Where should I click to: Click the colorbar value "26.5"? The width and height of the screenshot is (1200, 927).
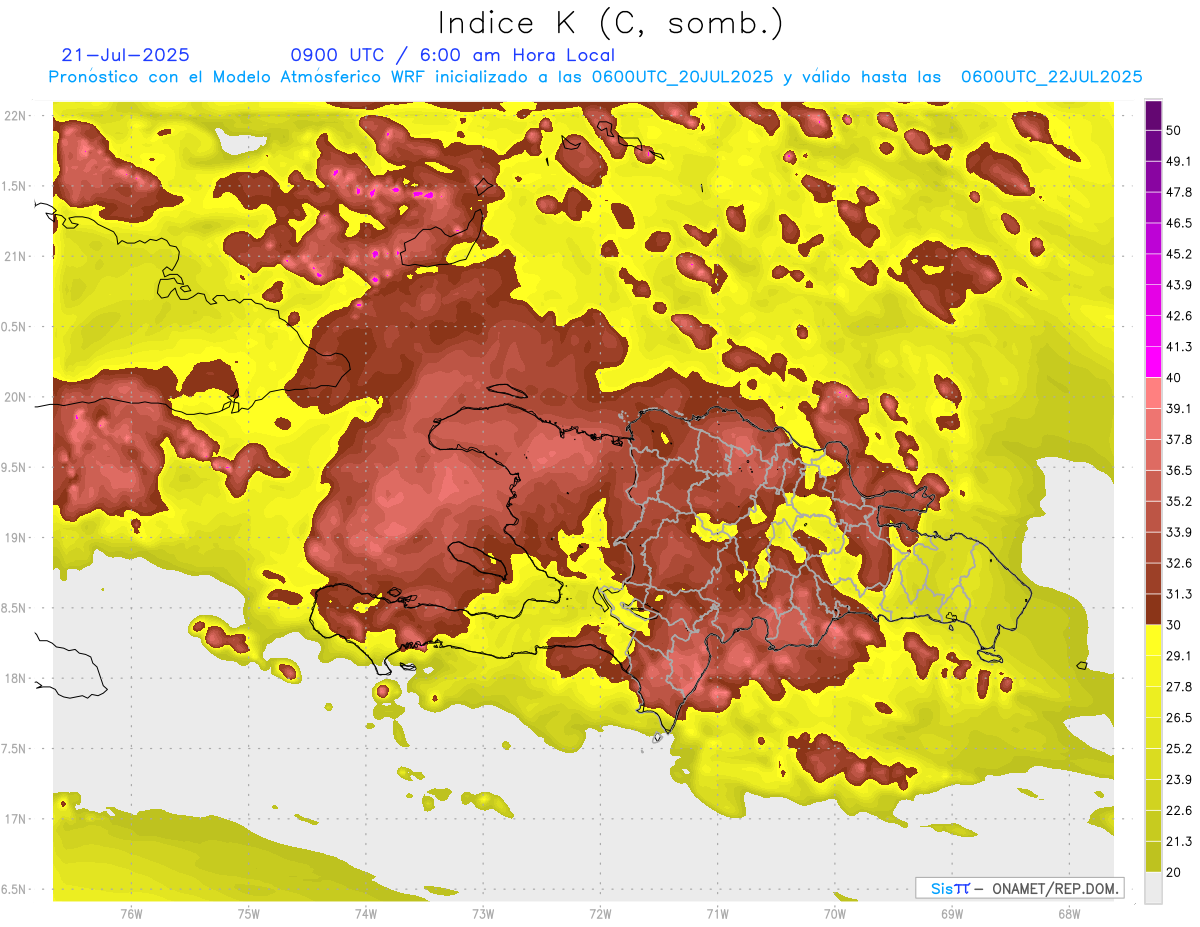coord(1179,717)
